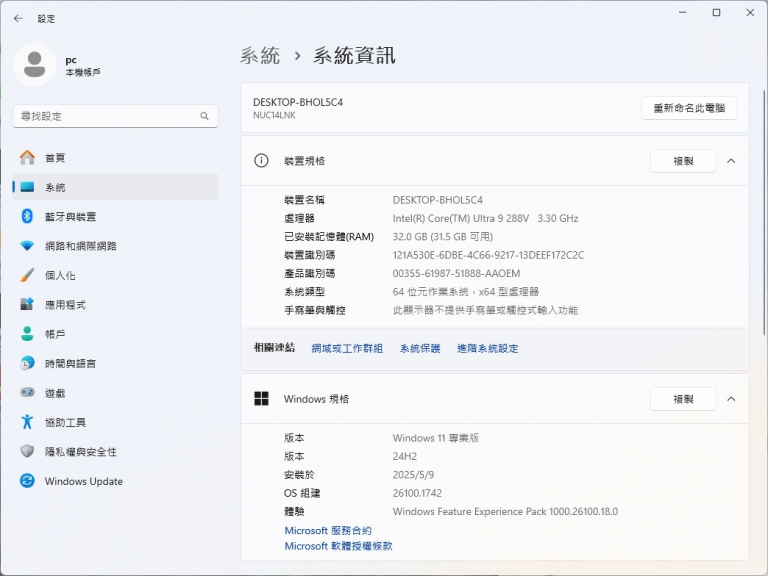Image resolution: width=768 pixels, height=576 pixels.
Task: Click the back arrow icon
Action: (x=18, y=19)
